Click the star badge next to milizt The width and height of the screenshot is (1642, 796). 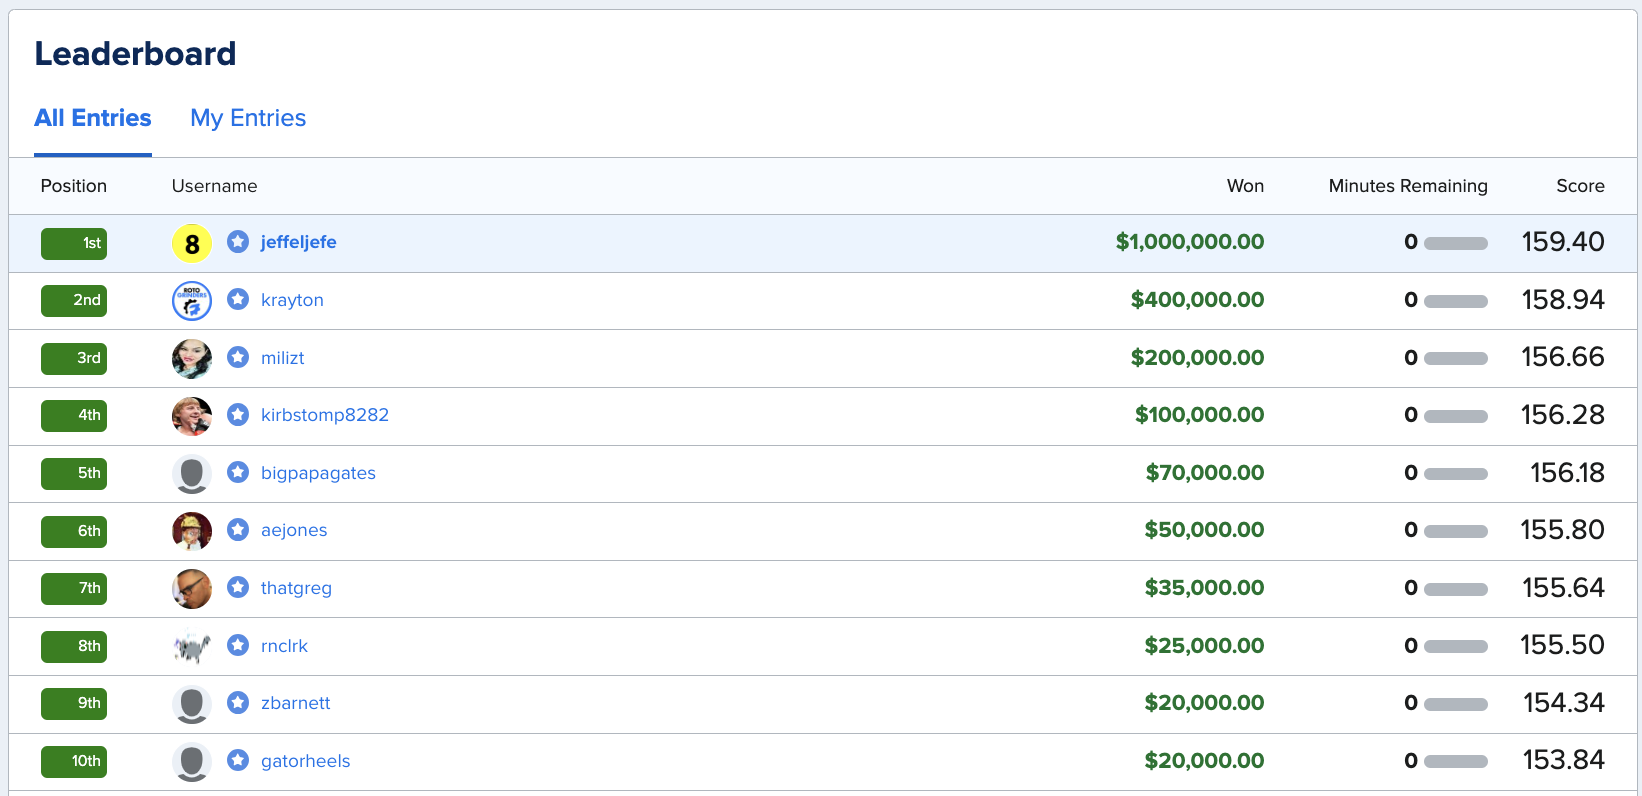pyautogui.click(x=238, y=357)
